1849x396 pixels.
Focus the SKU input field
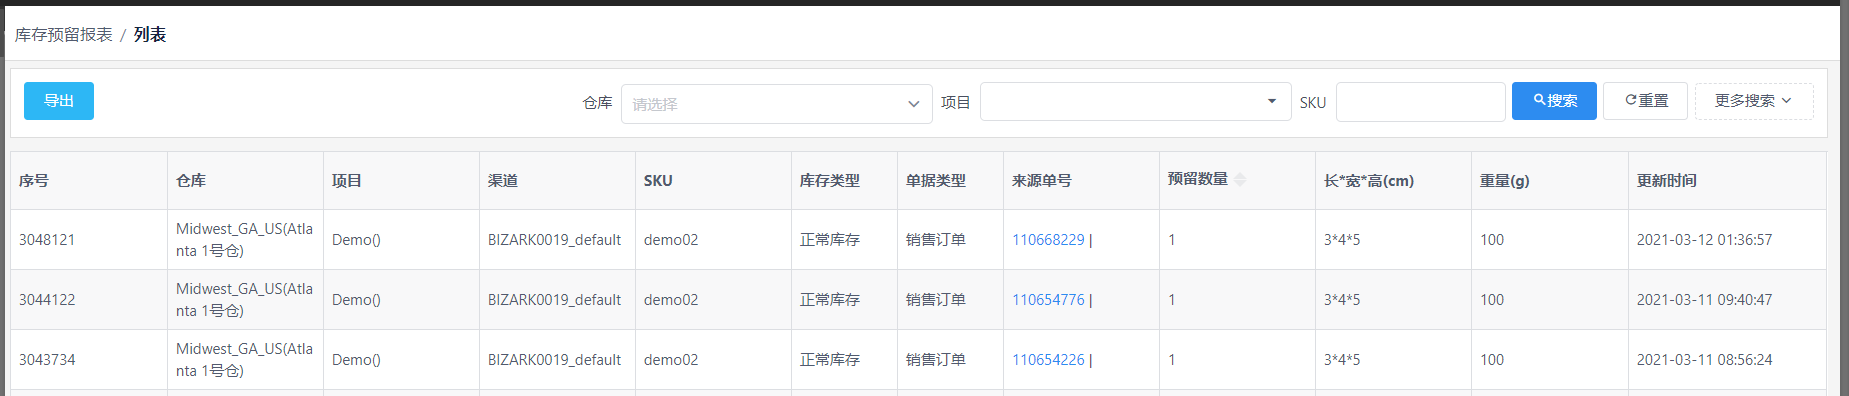pos(1420,102)
